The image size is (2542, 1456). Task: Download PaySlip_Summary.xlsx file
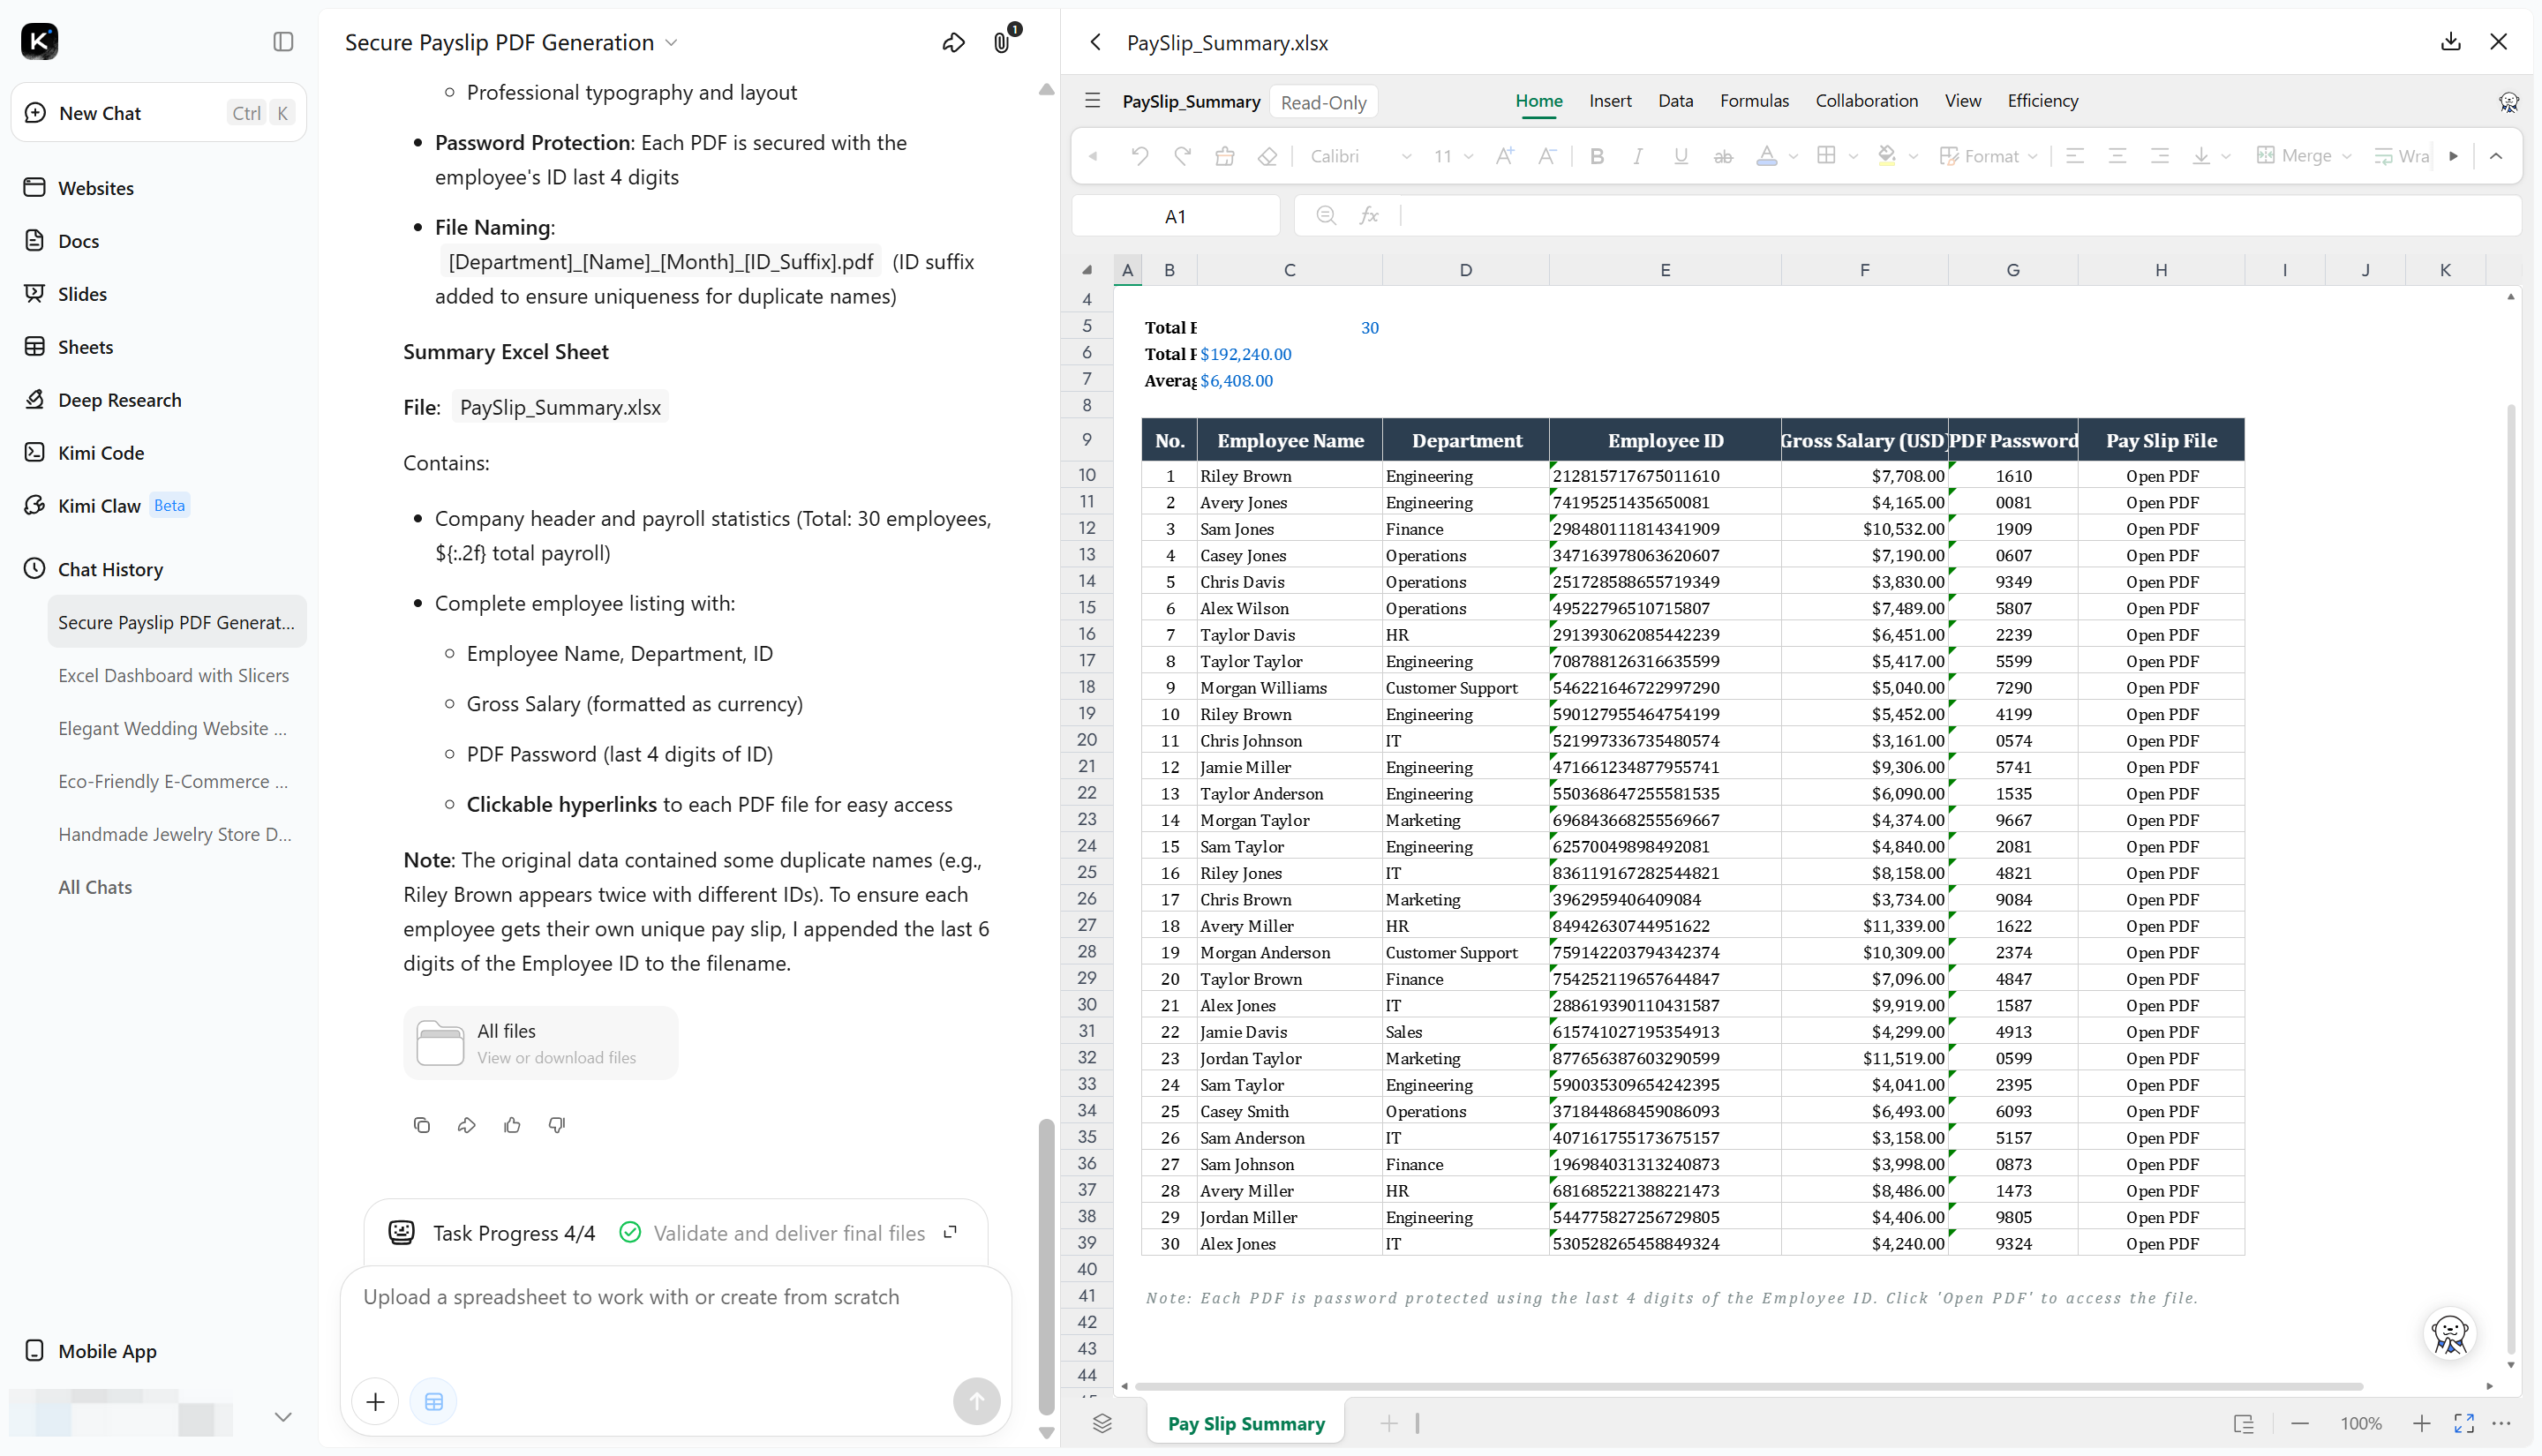pyautogui.click(x=2450, y=42)
